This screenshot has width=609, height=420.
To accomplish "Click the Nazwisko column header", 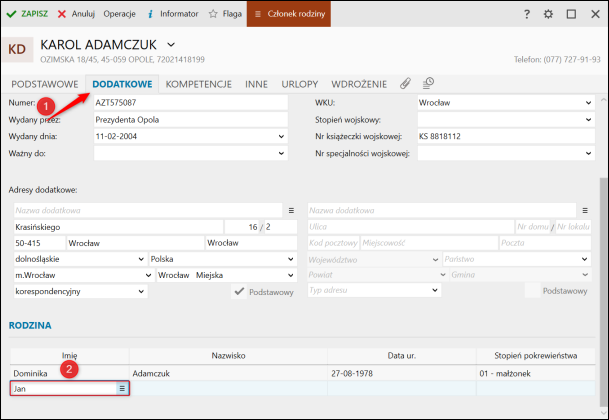I will (228, 356).
